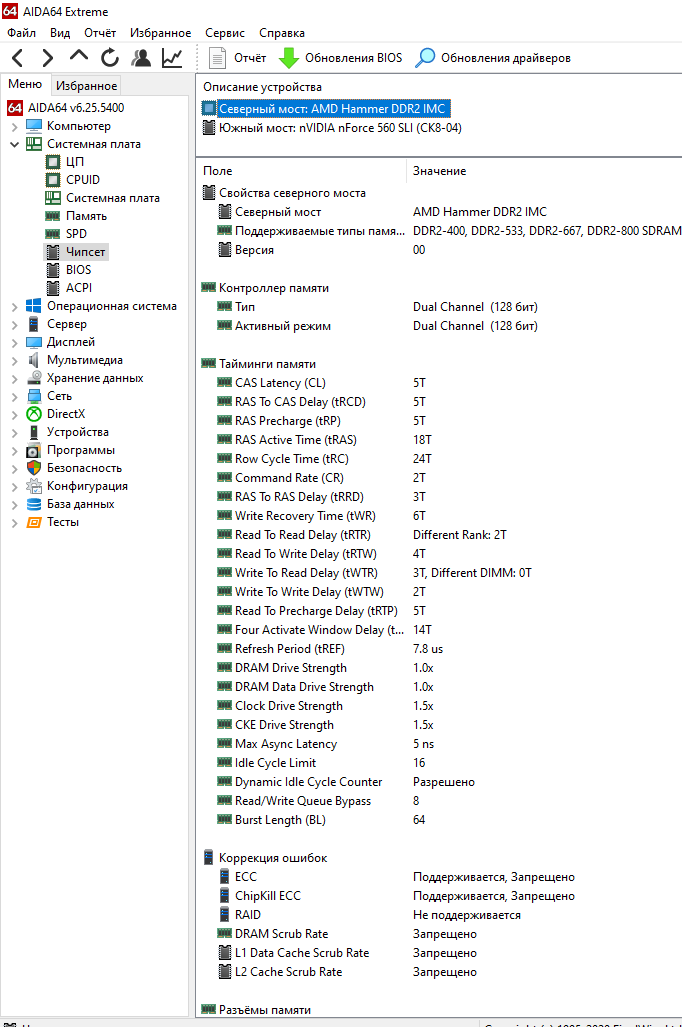Select the CAS Latency (CL) row
The image size is (682, 1027).
point(439,383)
